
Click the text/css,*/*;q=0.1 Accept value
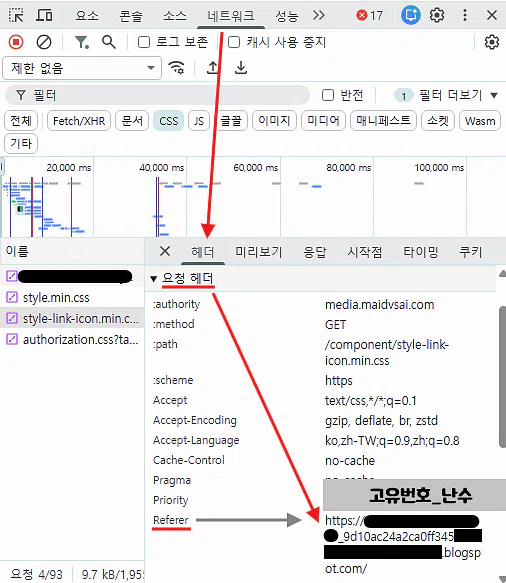(x=371, y=400)
